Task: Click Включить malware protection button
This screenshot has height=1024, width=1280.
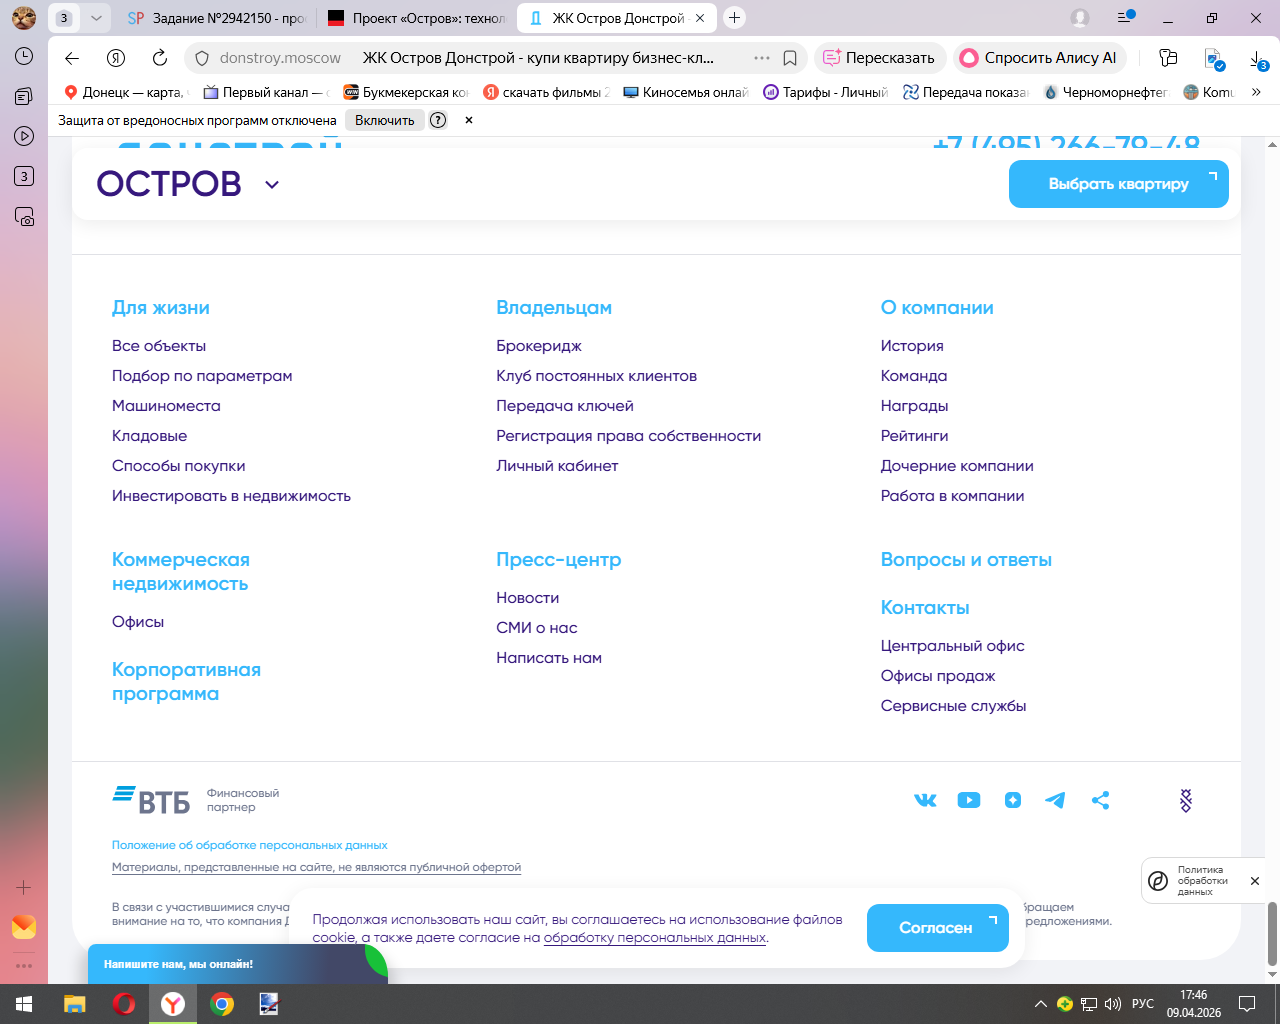Action: coord(384,120)
